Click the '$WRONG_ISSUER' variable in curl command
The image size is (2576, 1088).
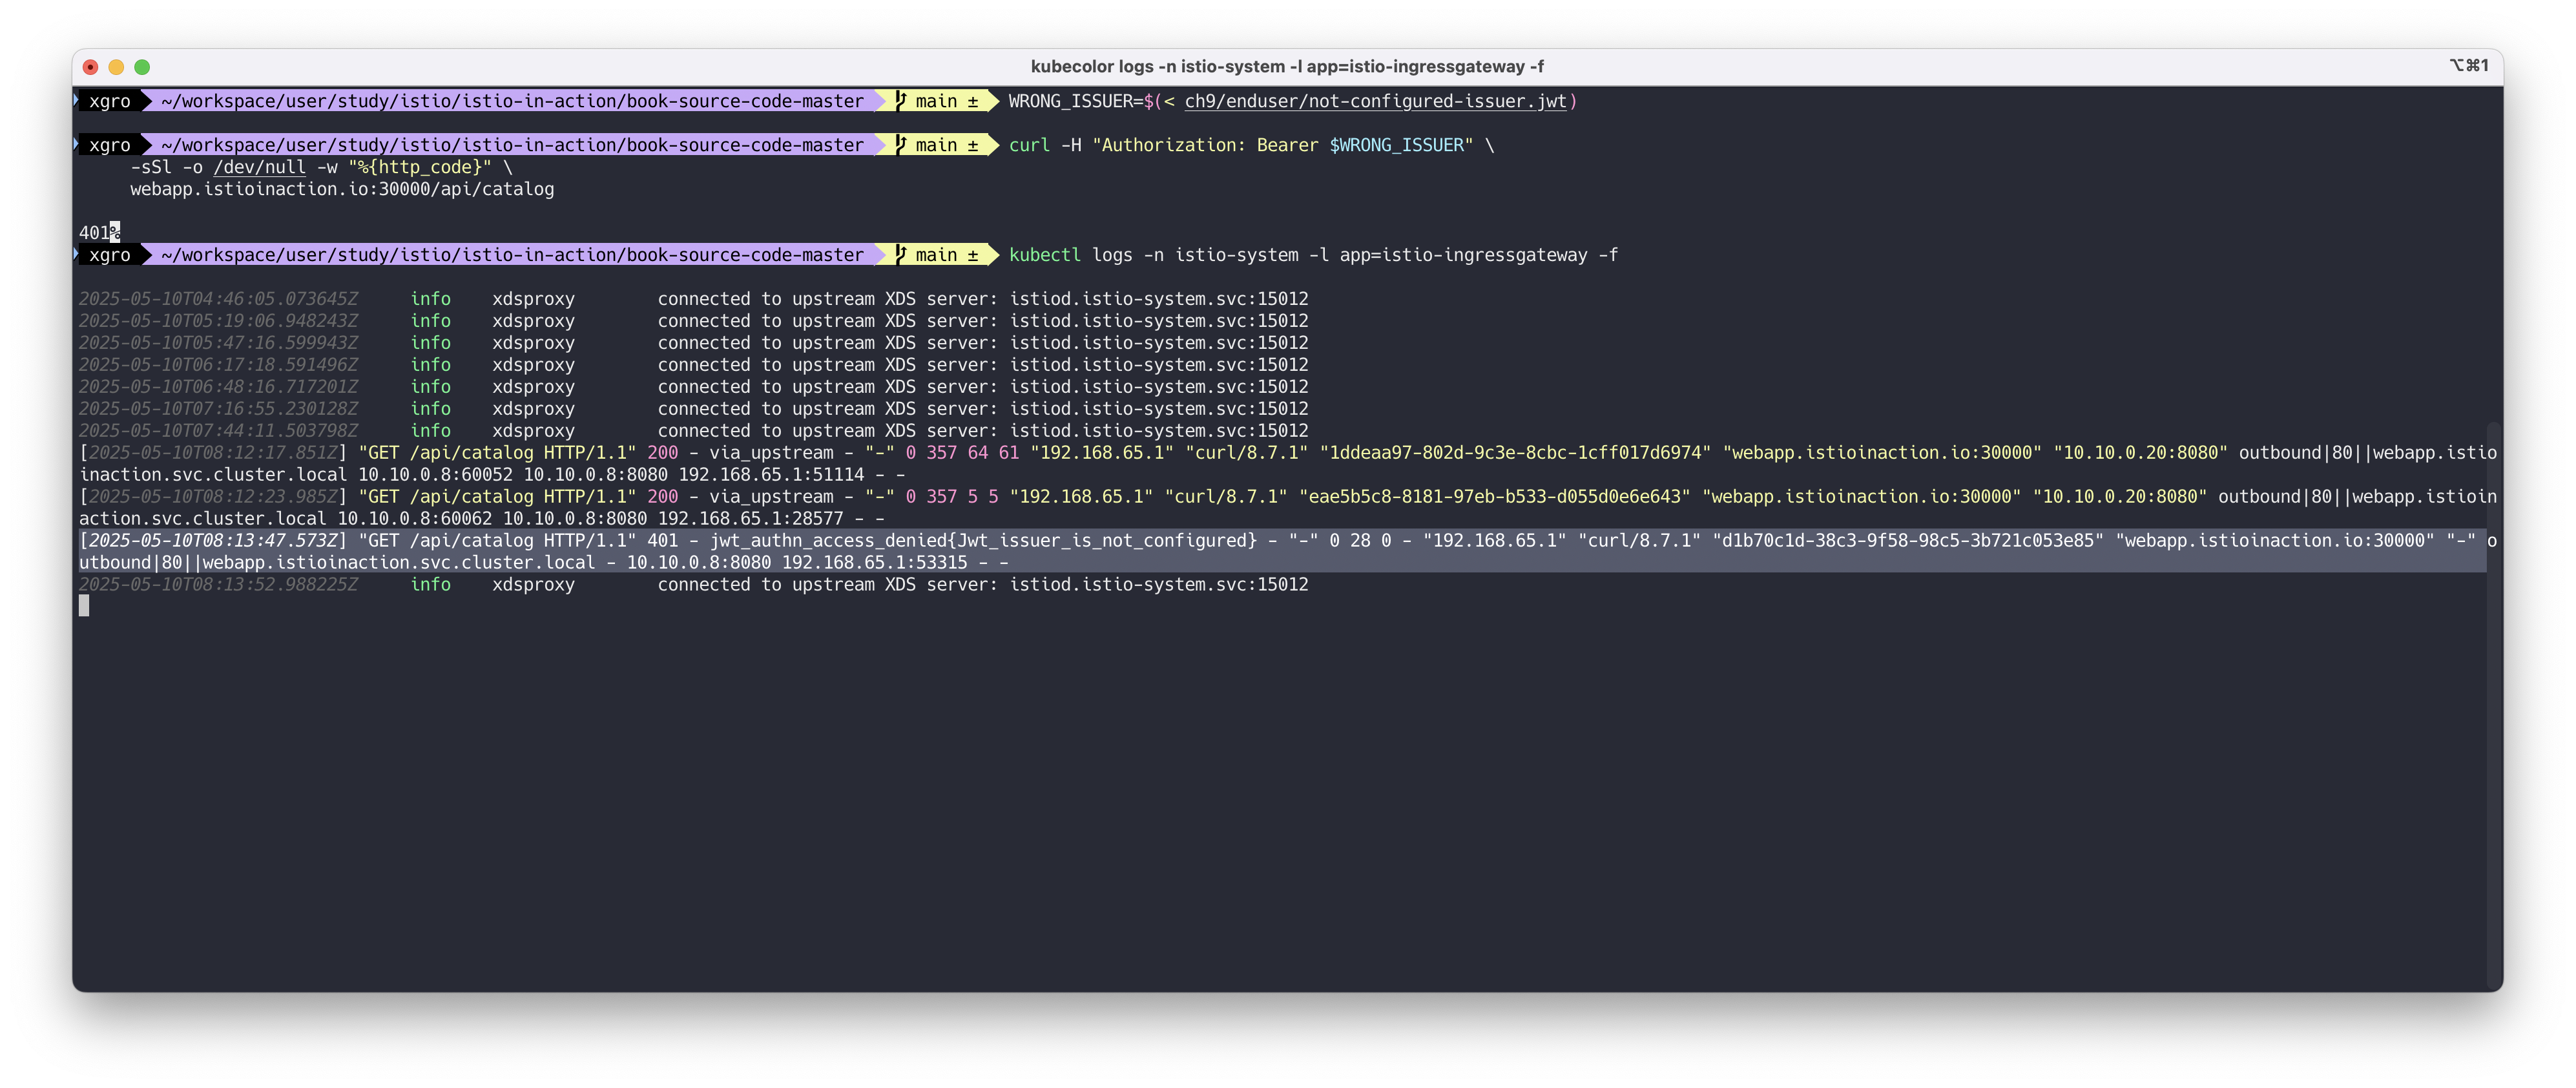(x=1396, y=145)
